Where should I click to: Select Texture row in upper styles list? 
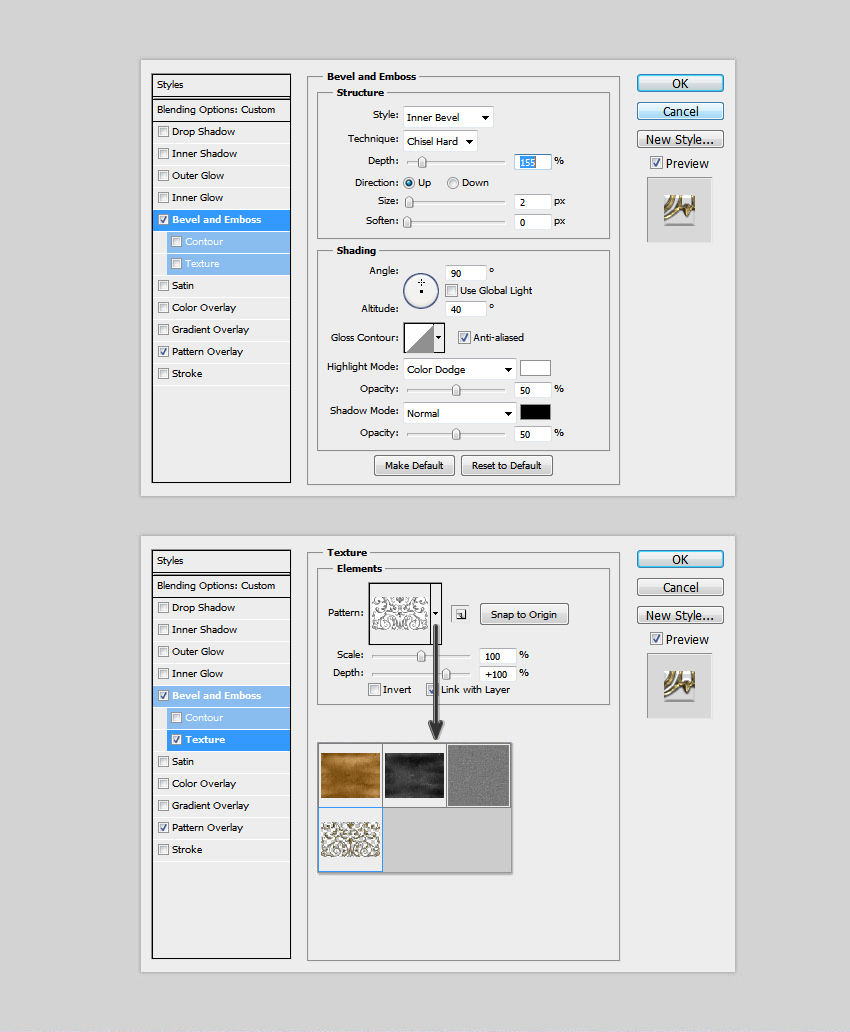[228, 264]
